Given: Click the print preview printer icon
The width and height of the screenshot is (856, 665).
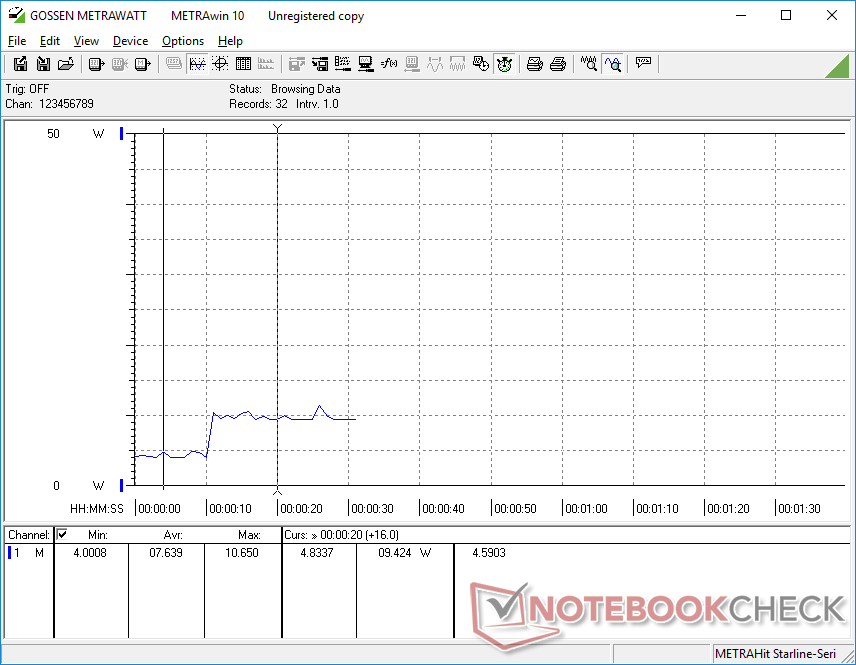Looking at the screenshot, I should pos(534,64).
